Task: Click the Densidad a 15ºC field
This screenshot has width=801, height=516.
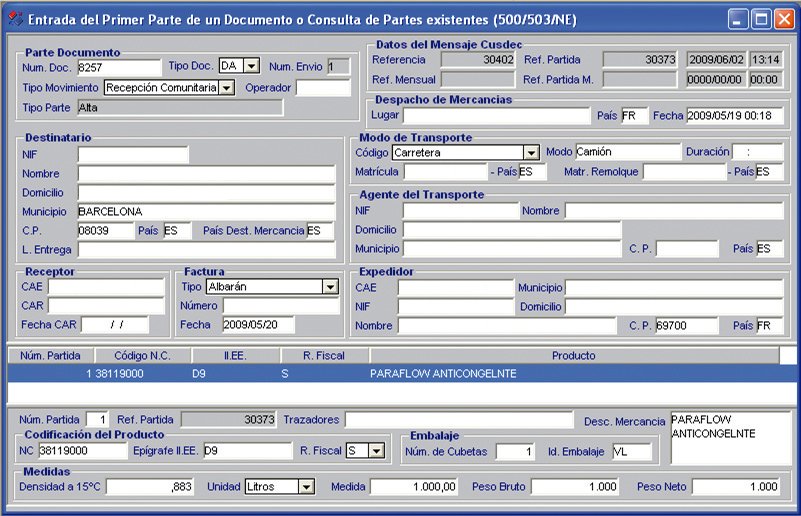Action: 151,487
